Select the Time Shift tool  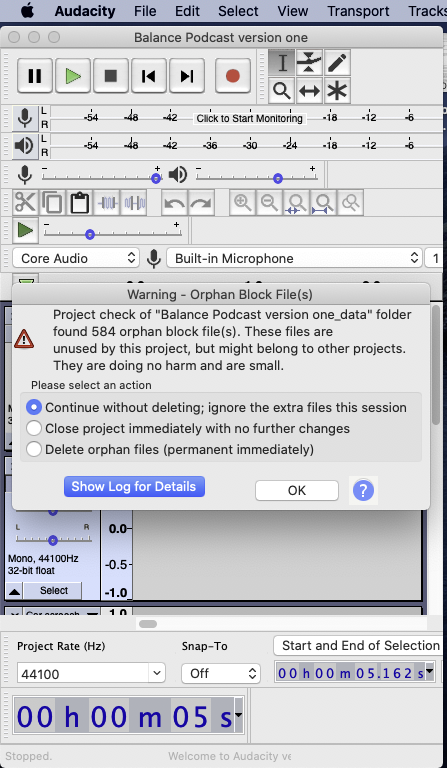[309, 91]
